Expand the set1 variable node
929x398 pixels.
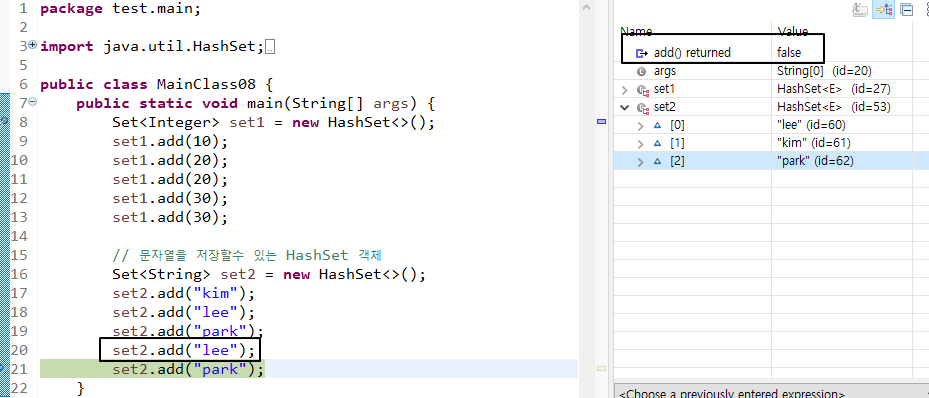point(624,90)
